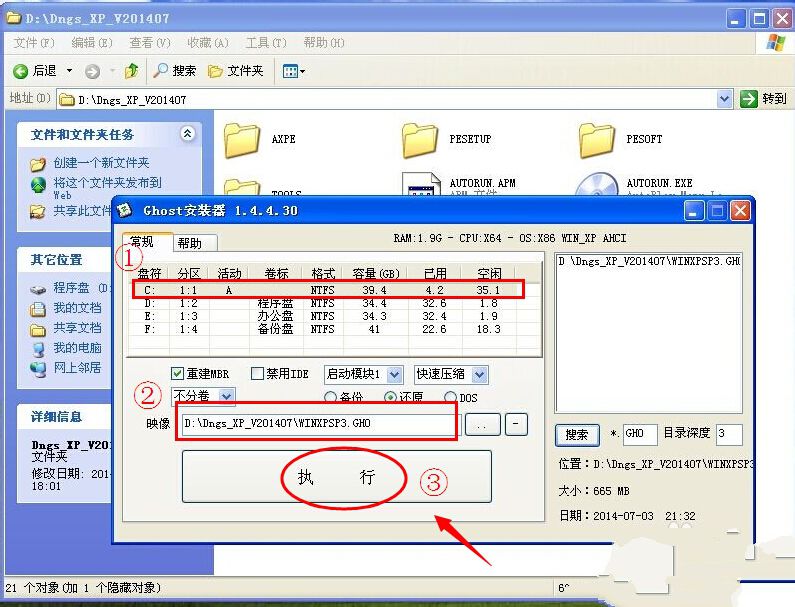The image size is (795, 607).
Task: Click the 搜索 button in Ghost installer
Action: click(x=577, y=434)
